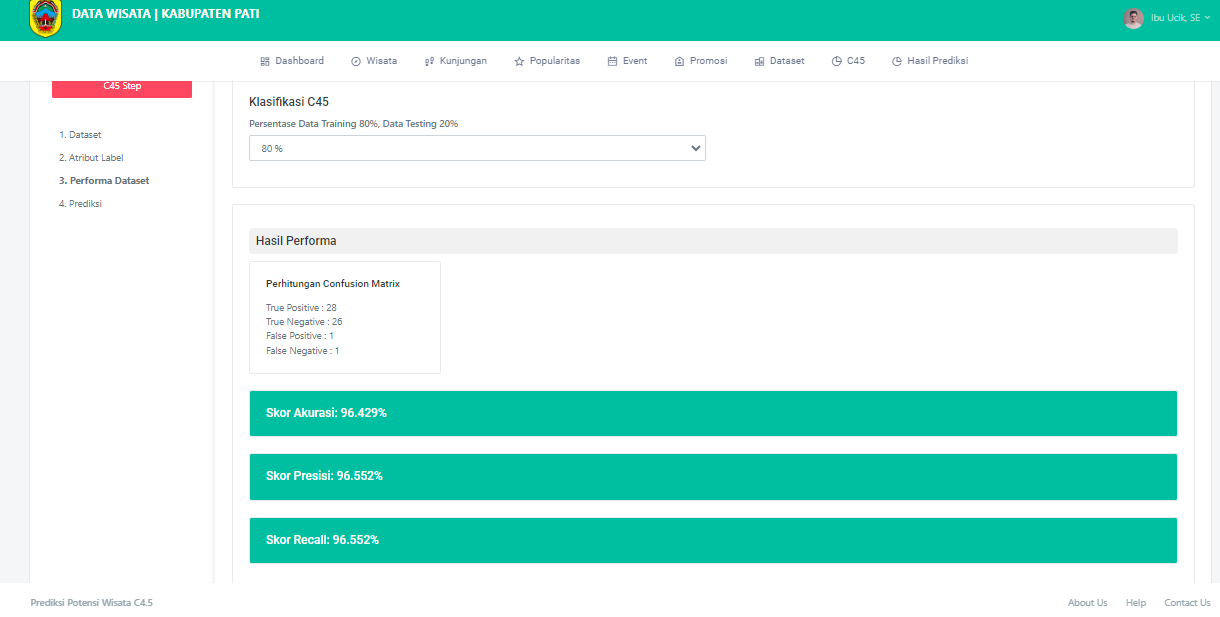
Task: Click the Hasil Prediksi icon
Action: [897, 61]
